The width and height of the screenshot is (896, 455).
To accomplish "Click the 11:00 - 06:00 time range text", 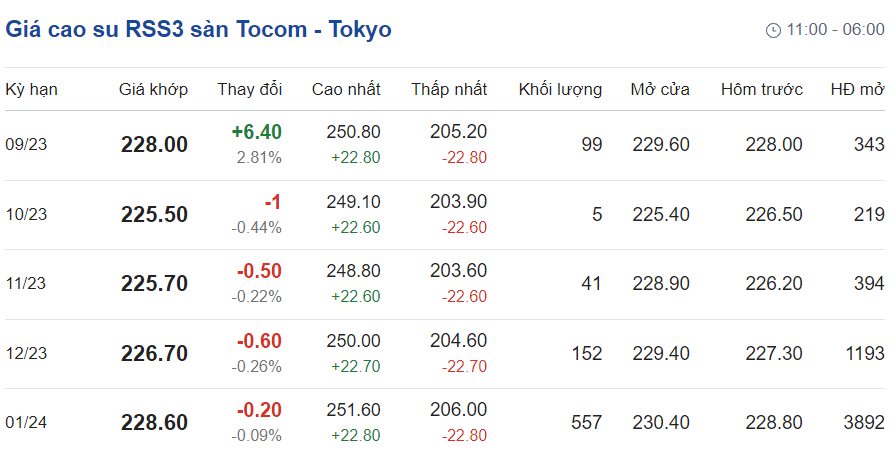I will click(x=835, y=30).
